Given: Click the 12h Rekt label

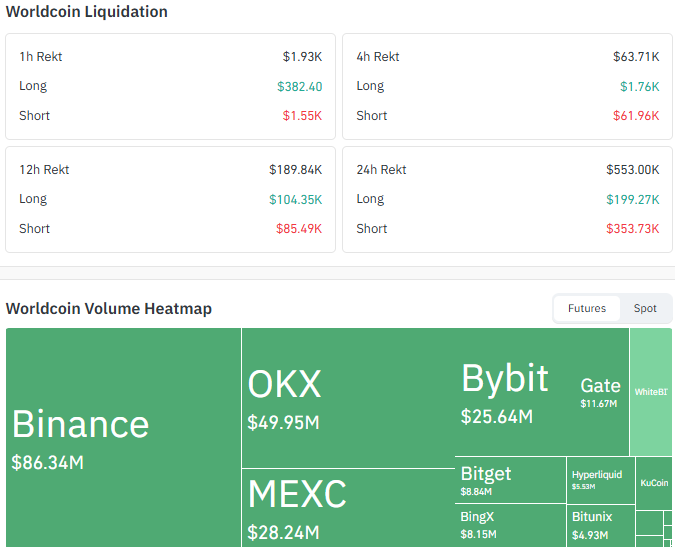Looking at the screenshot, I should [x=44, y=170].
